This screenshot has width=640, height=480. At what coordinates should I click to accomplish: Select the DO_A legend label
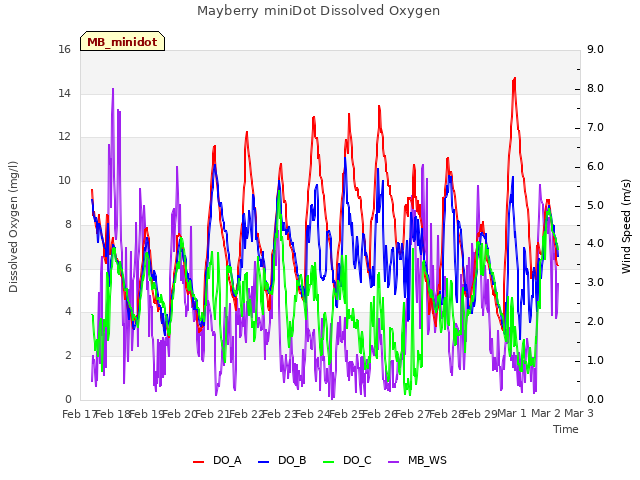(x=227, y=460)
